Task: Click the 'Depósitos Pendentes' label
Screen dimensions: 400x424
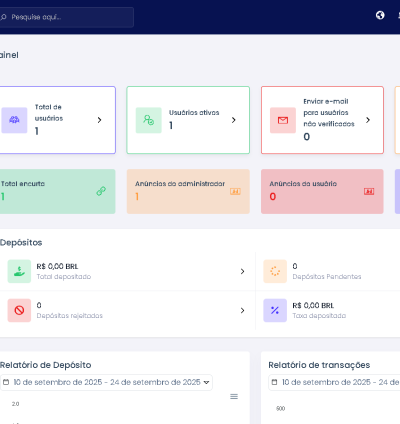Action: (327, 277)
